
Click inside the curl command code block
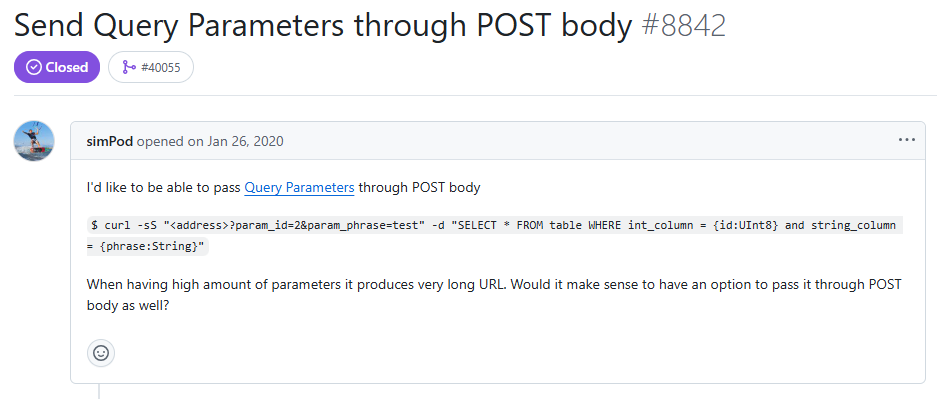(494, 235)
